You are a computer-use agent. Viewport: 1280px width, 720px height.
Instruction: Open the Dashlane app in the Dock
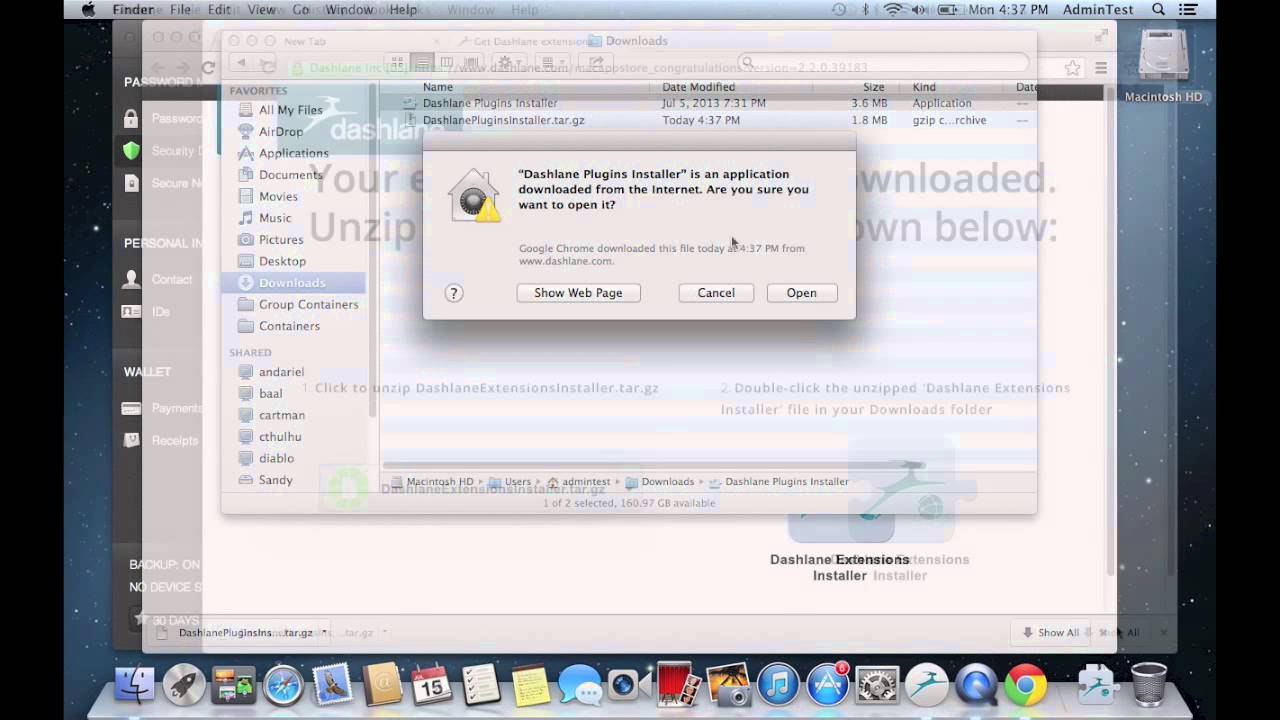926,686
